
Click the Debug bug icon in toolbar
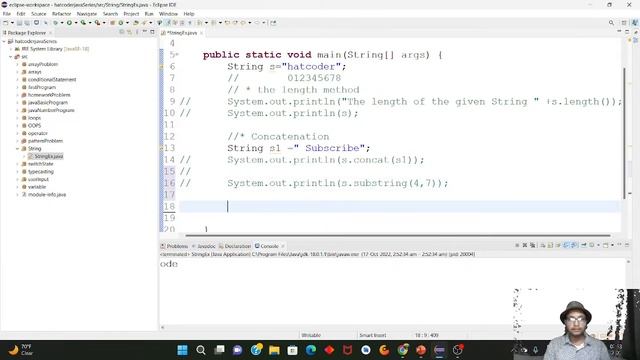click(56, 23)
